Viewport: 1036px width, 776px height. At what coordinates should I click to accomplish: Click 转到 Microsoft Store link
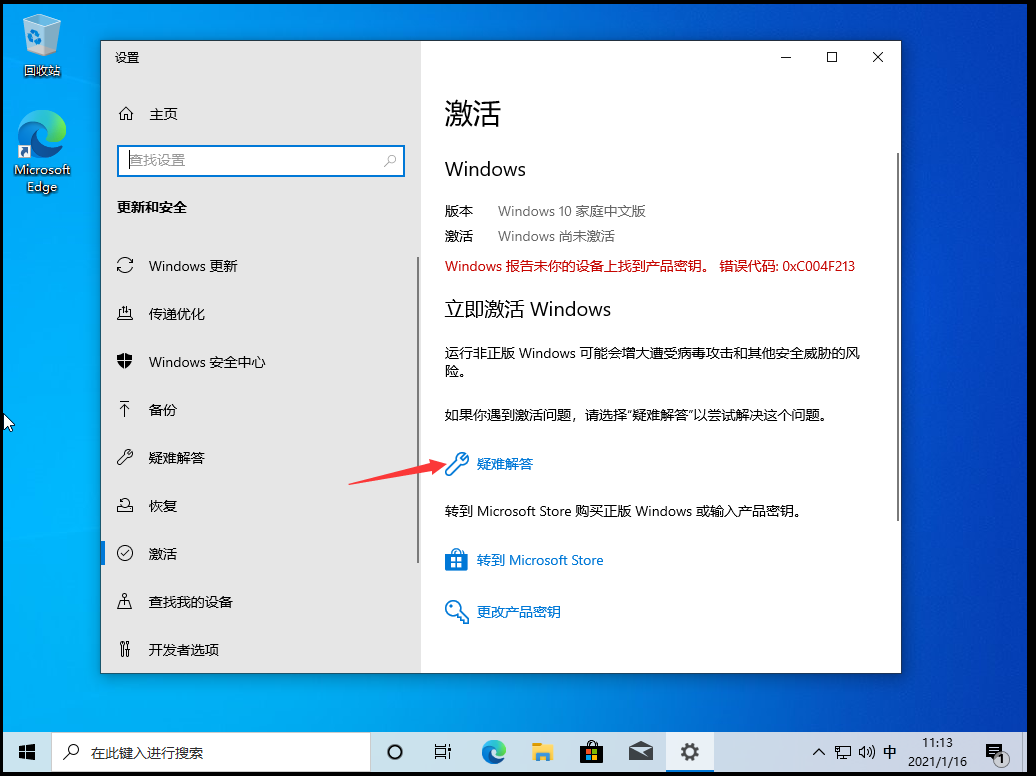[540, 560]
